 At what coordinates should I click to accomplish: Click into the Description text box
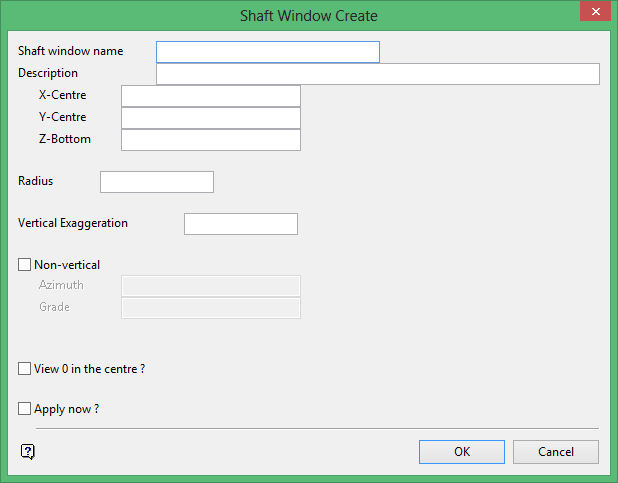[x=377, y=74]
